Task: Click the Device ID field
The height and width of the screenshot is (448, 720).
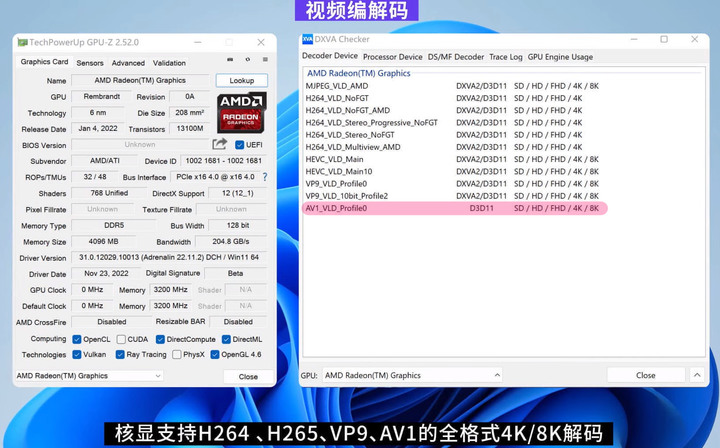Action: pos(223,161)
